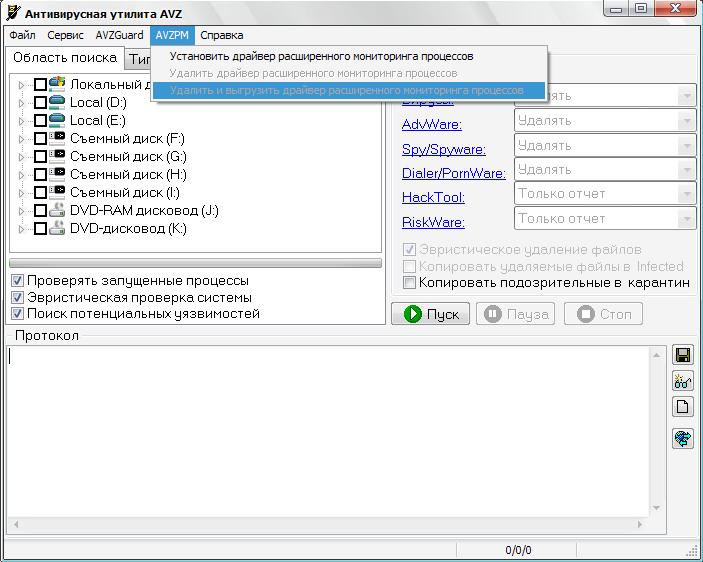Expand the Local (E:) tree node

21,121
